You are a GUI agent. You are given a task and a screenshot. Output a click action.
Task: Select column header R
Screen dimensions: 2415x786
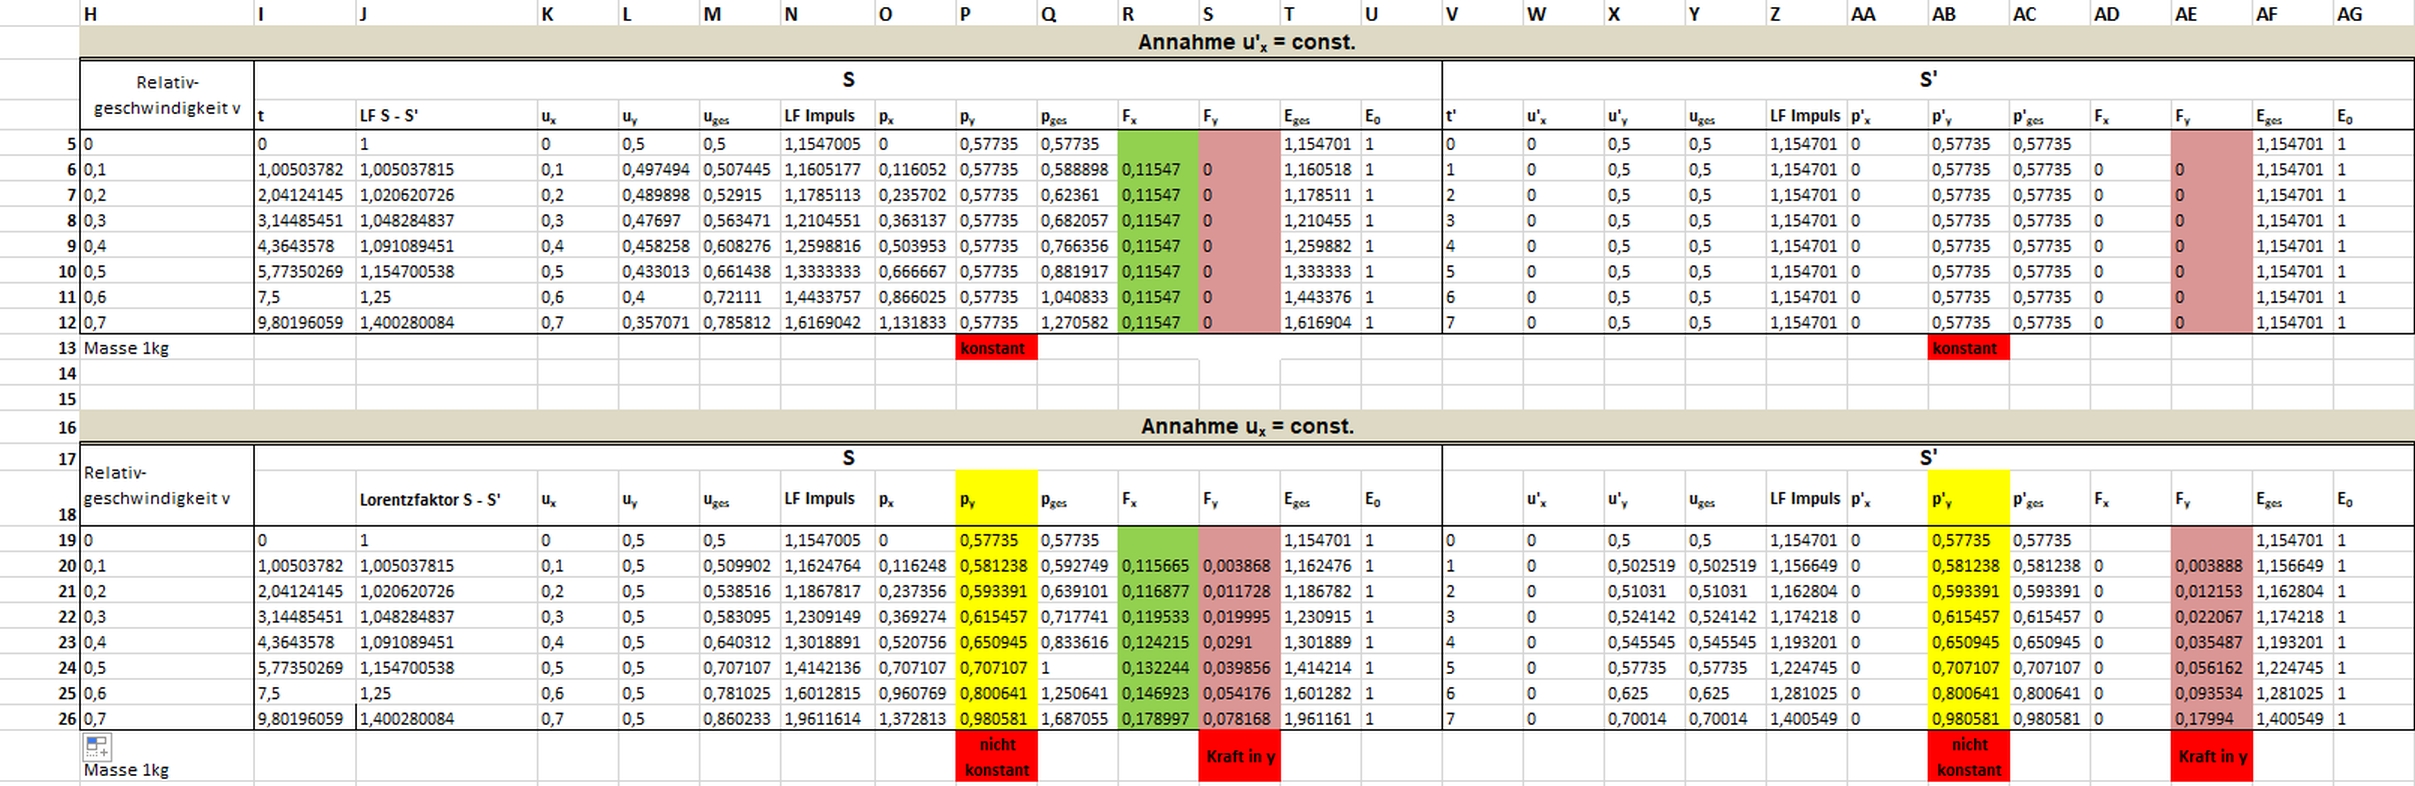click(1158, 14)
